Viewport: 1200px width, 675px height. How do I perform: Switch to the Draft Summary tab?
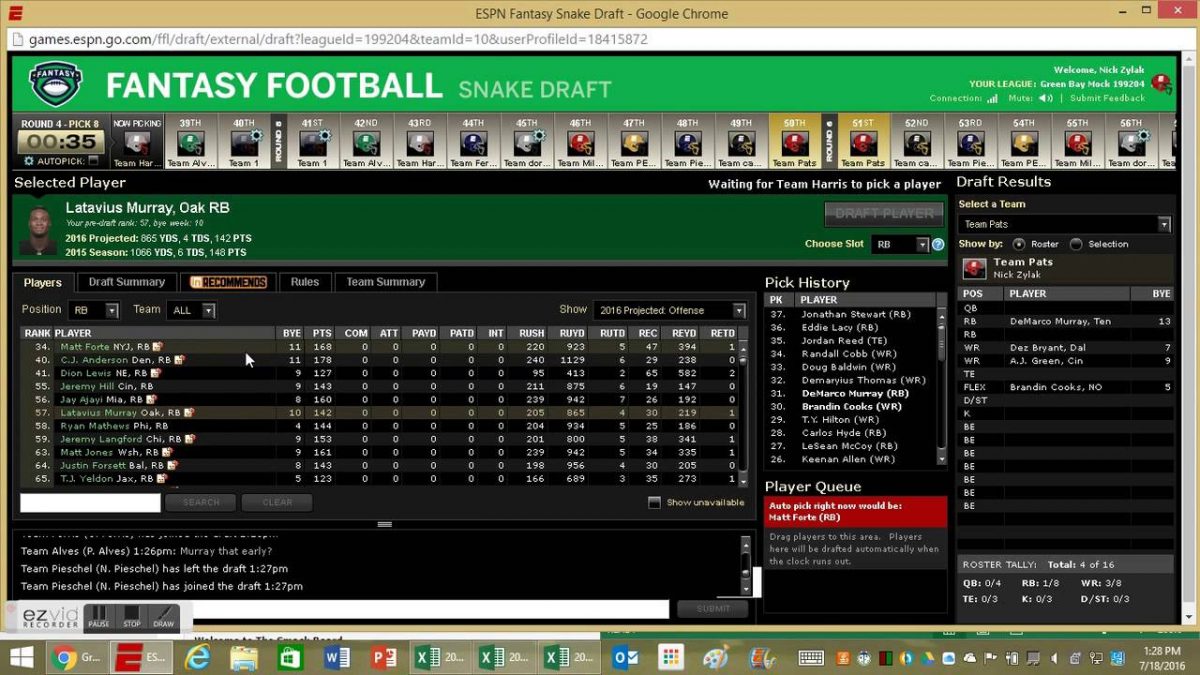tap(126, 282)
